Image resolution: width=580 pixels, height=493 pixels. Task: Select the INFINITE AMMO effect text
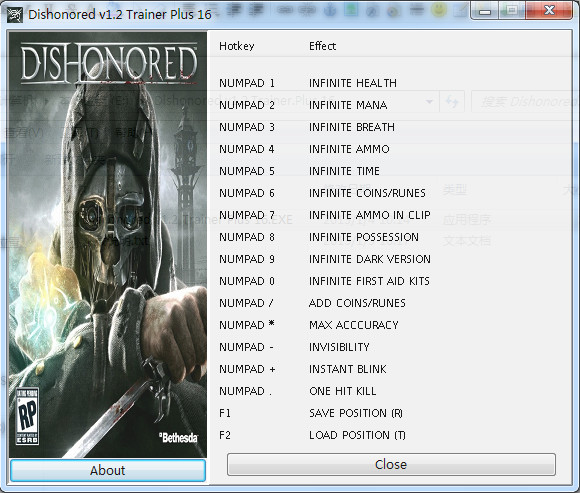click(349, 149)
